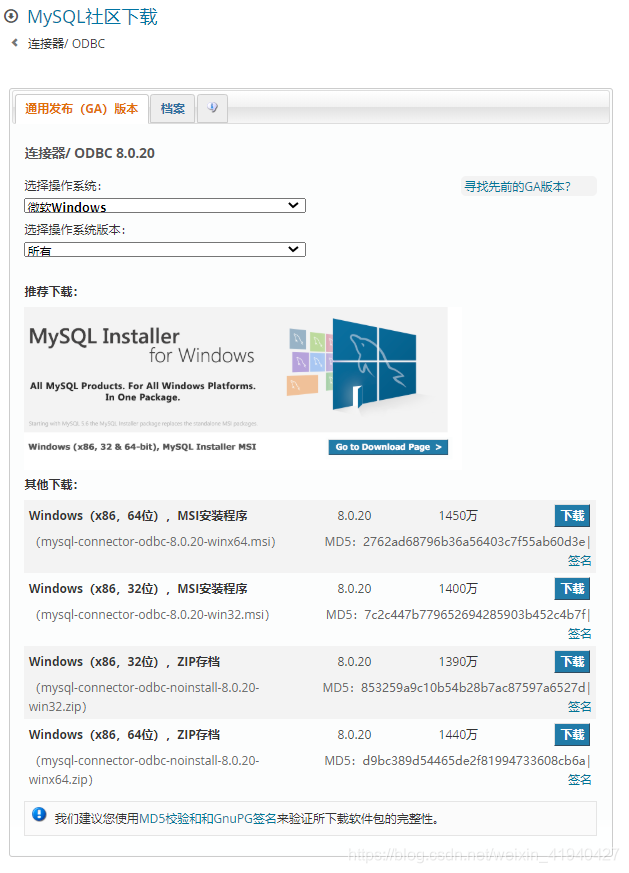Image resolution: width=629 pixels, height=873 pixels.
Task: Click the MySQL Installer for Windows banner
Action: tap(235, 370)
